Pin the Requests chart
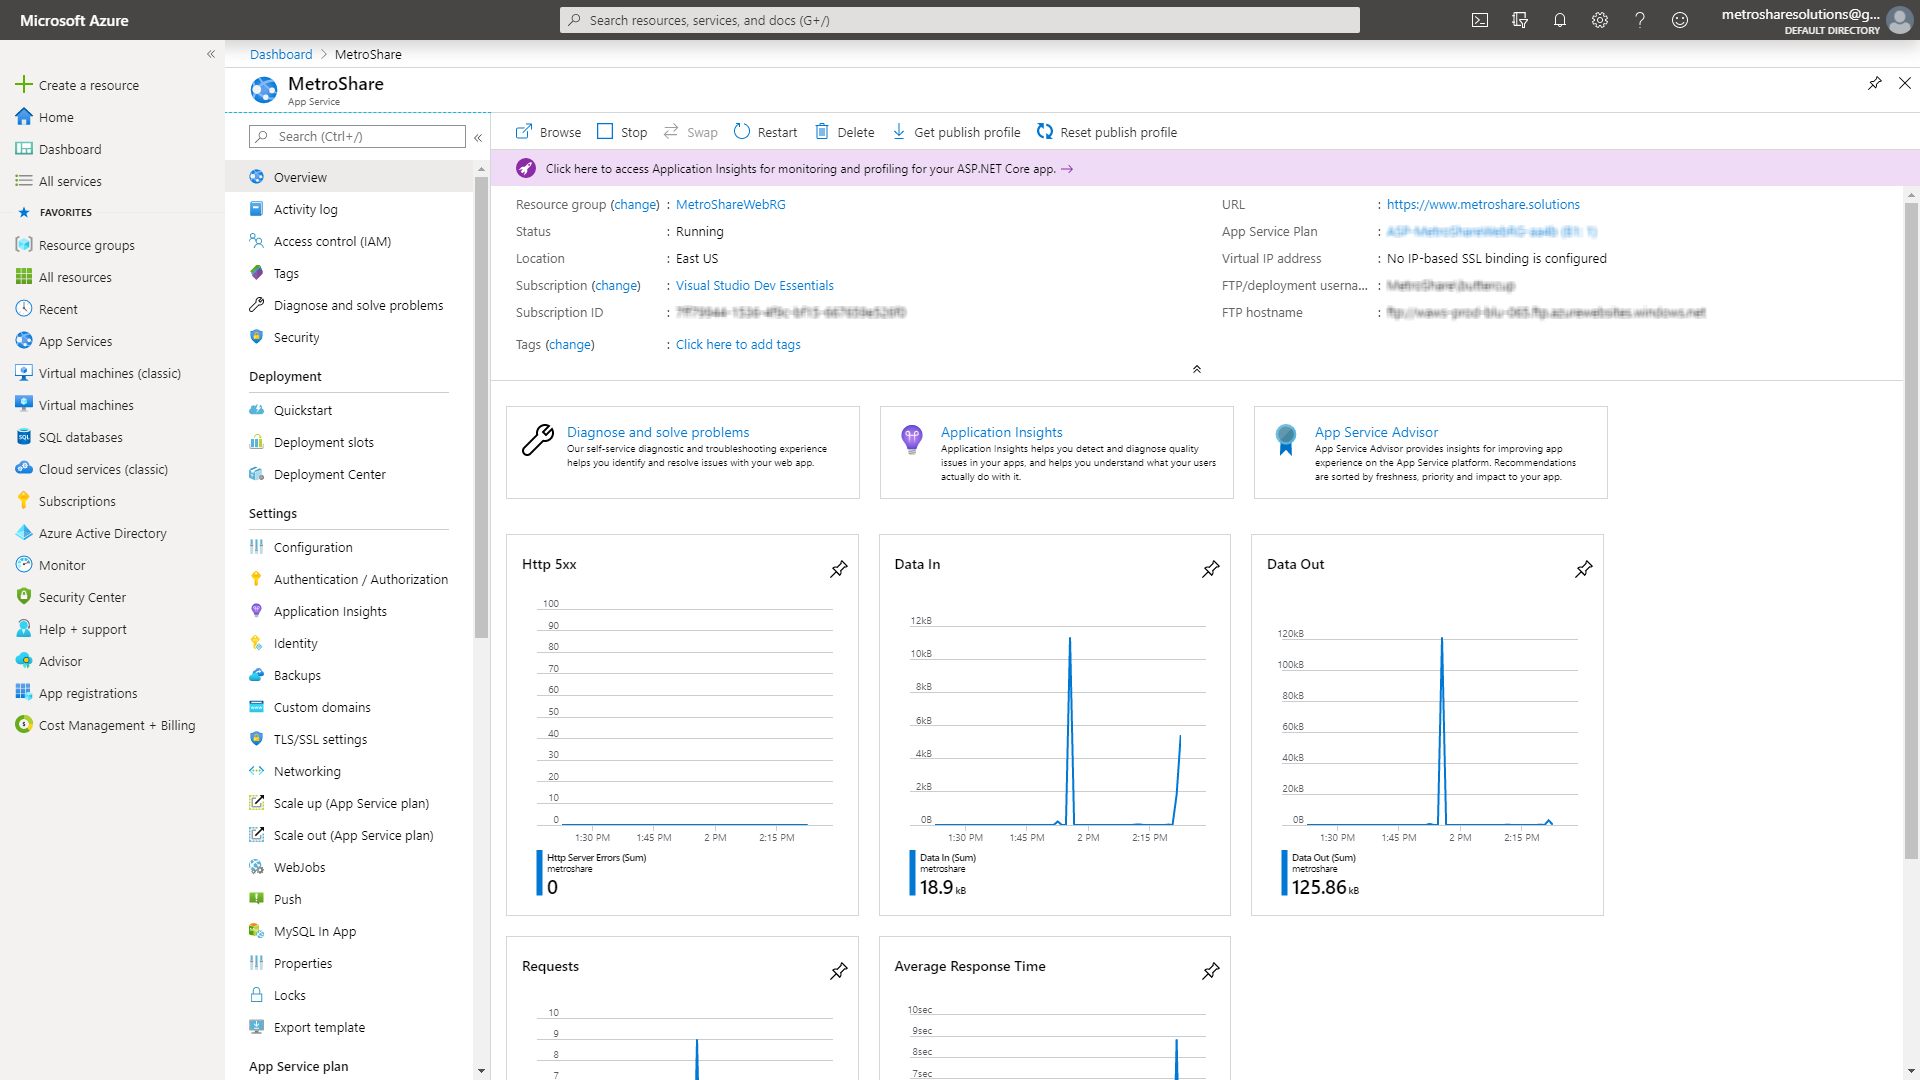This screenshot has height=1080, width=1920. click(x=839, y=971)
